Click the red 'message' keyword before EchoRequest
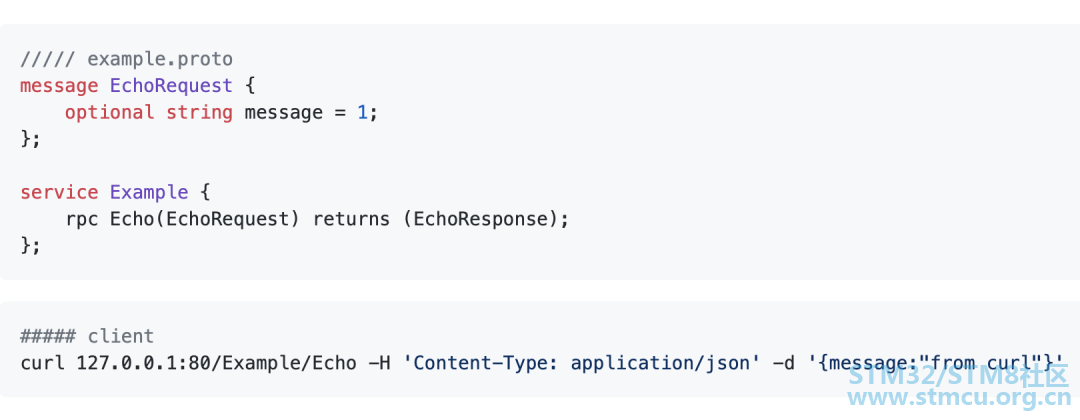The height and width of the screenshot is (420, 1080). pyautogui.click(x=59, y=86)
